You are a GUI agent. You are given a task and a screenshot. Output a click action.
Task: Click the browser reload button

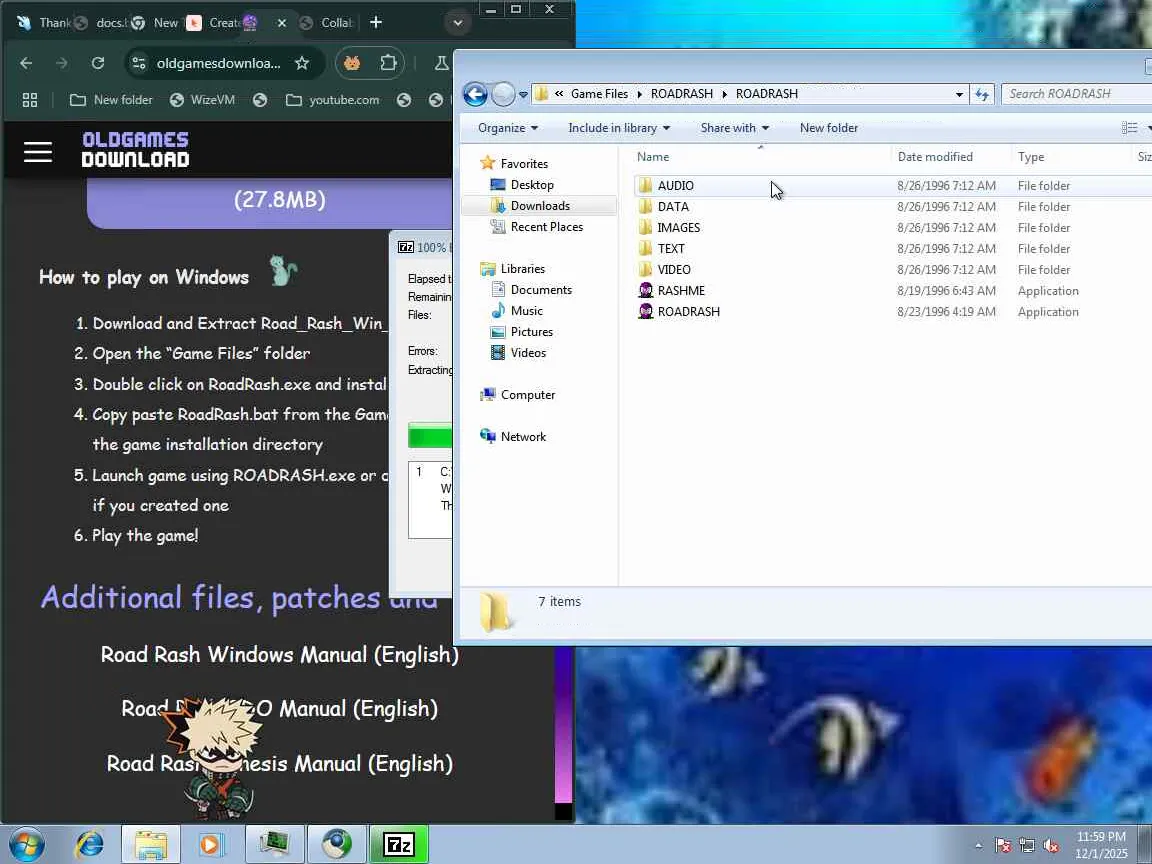click(98, 63)
